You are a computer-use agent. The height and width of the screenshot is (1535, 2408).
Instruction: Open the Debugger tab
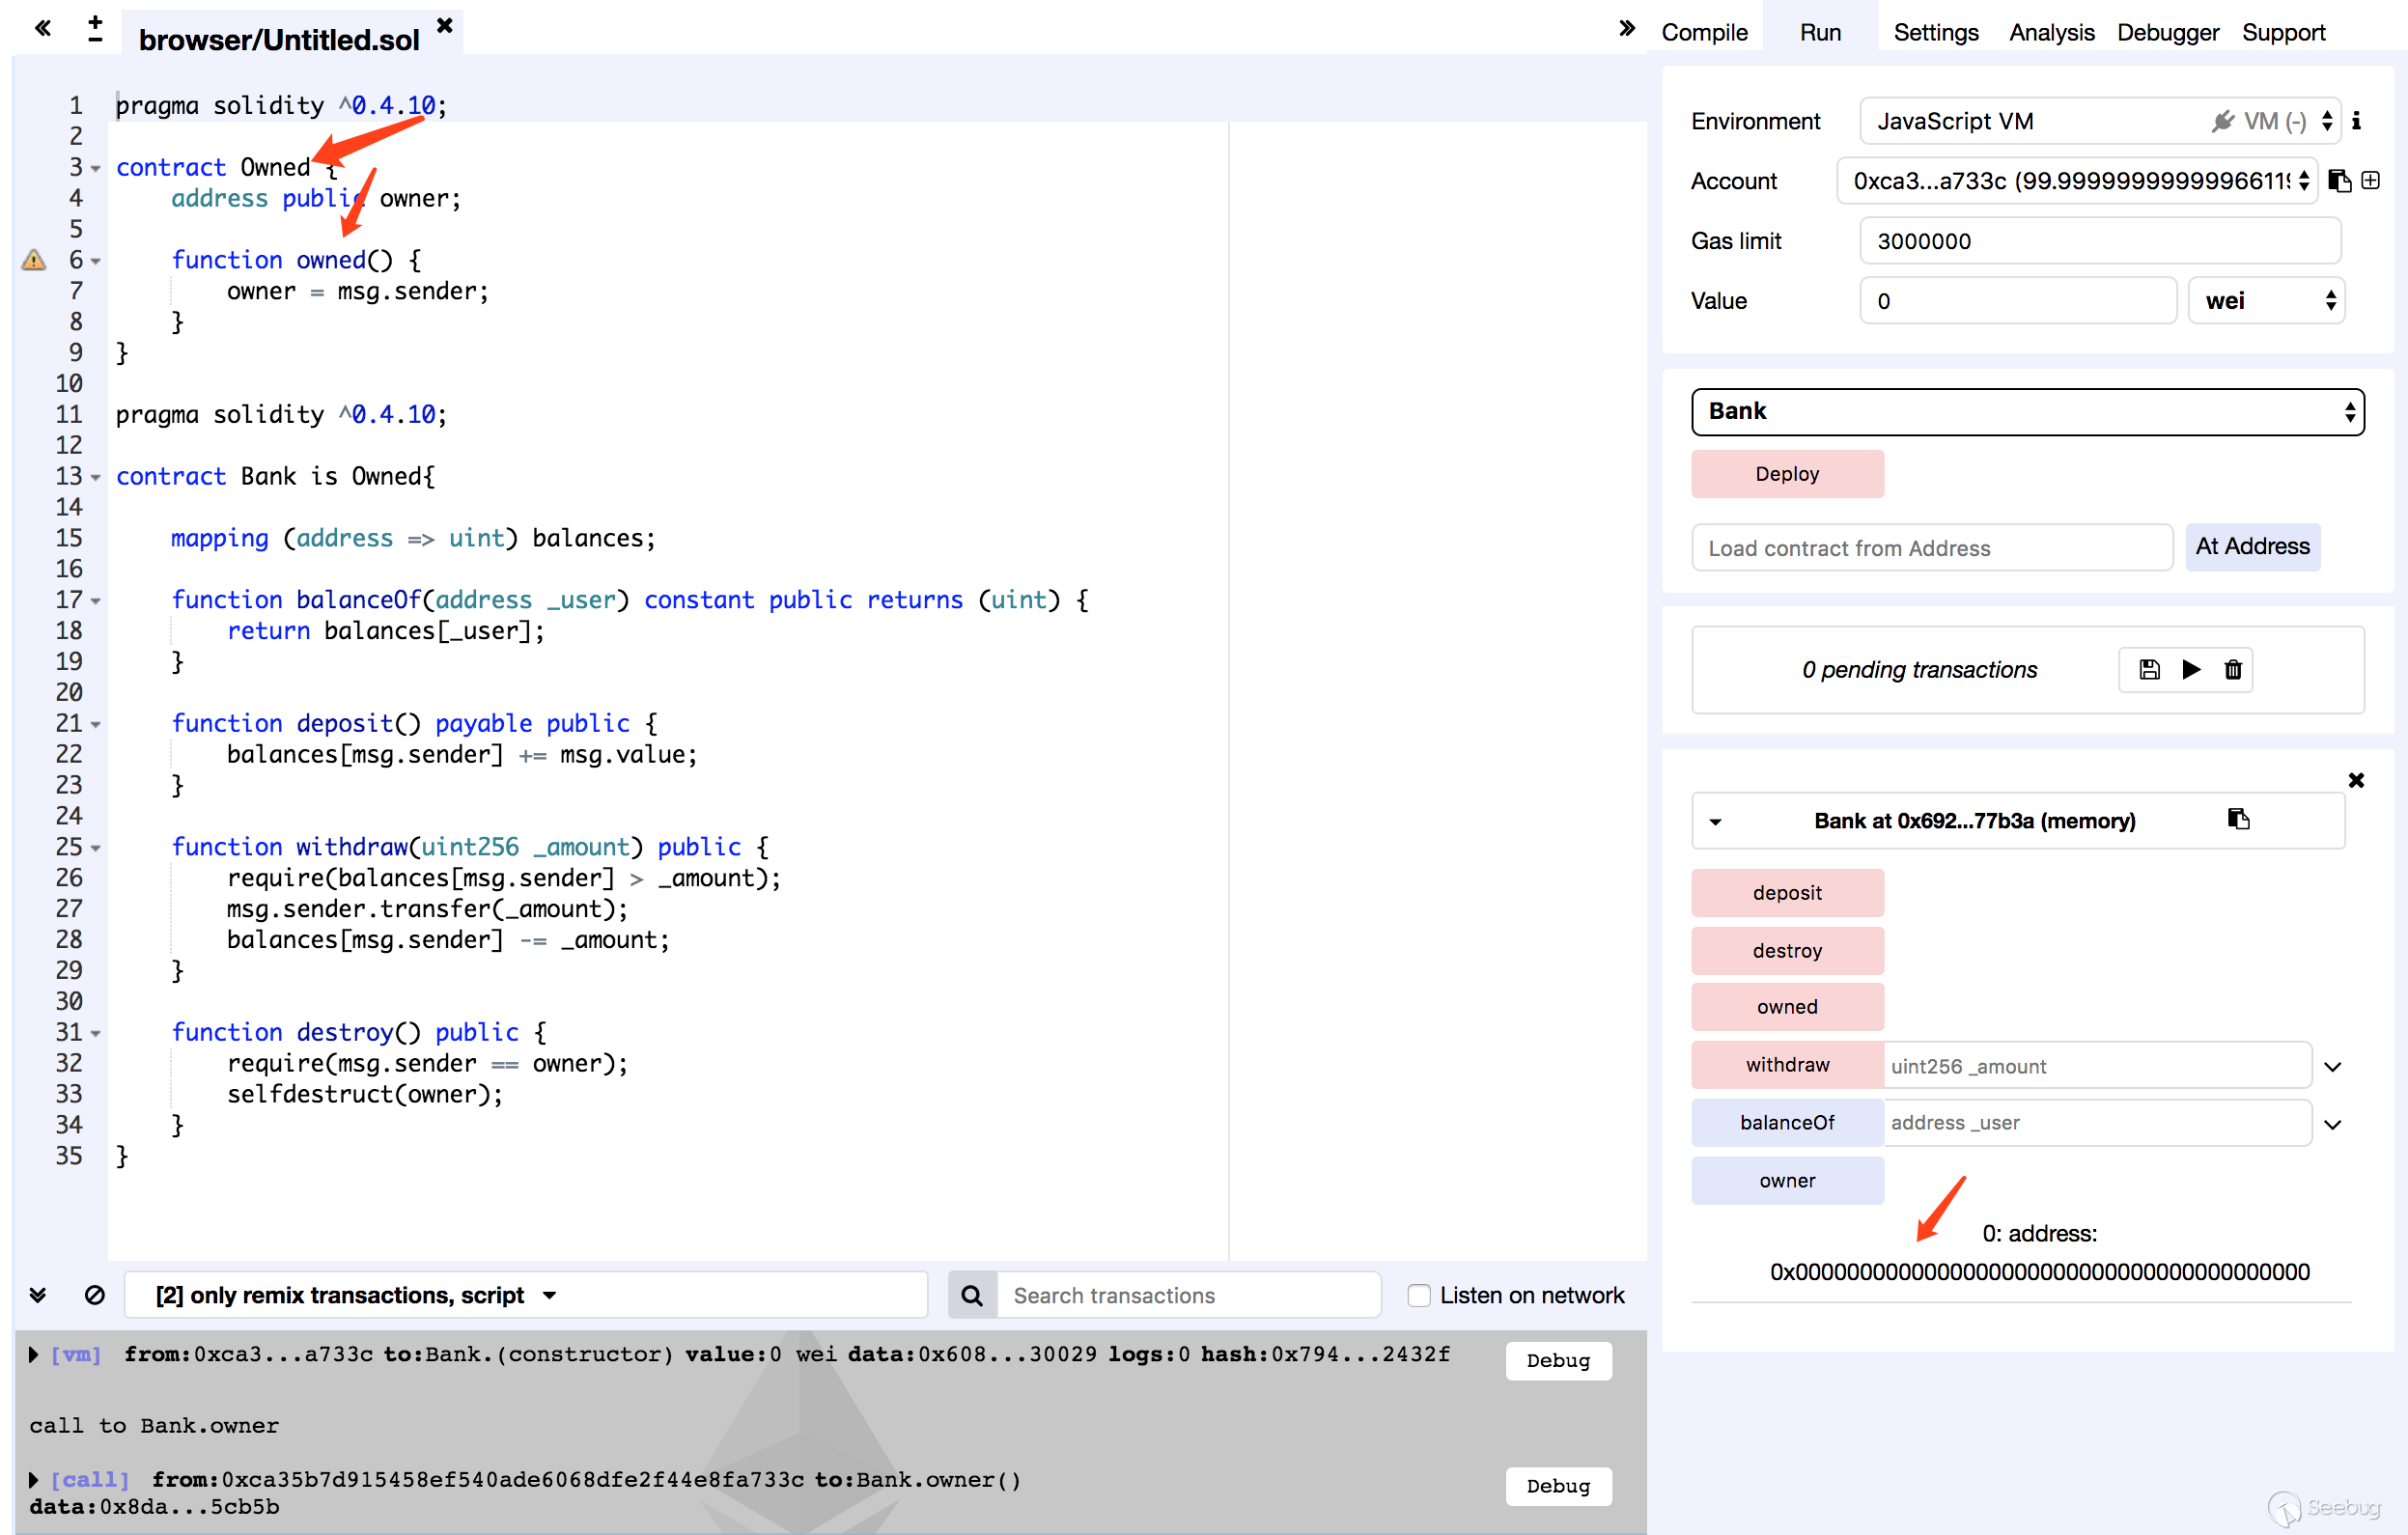[2167, 32]
